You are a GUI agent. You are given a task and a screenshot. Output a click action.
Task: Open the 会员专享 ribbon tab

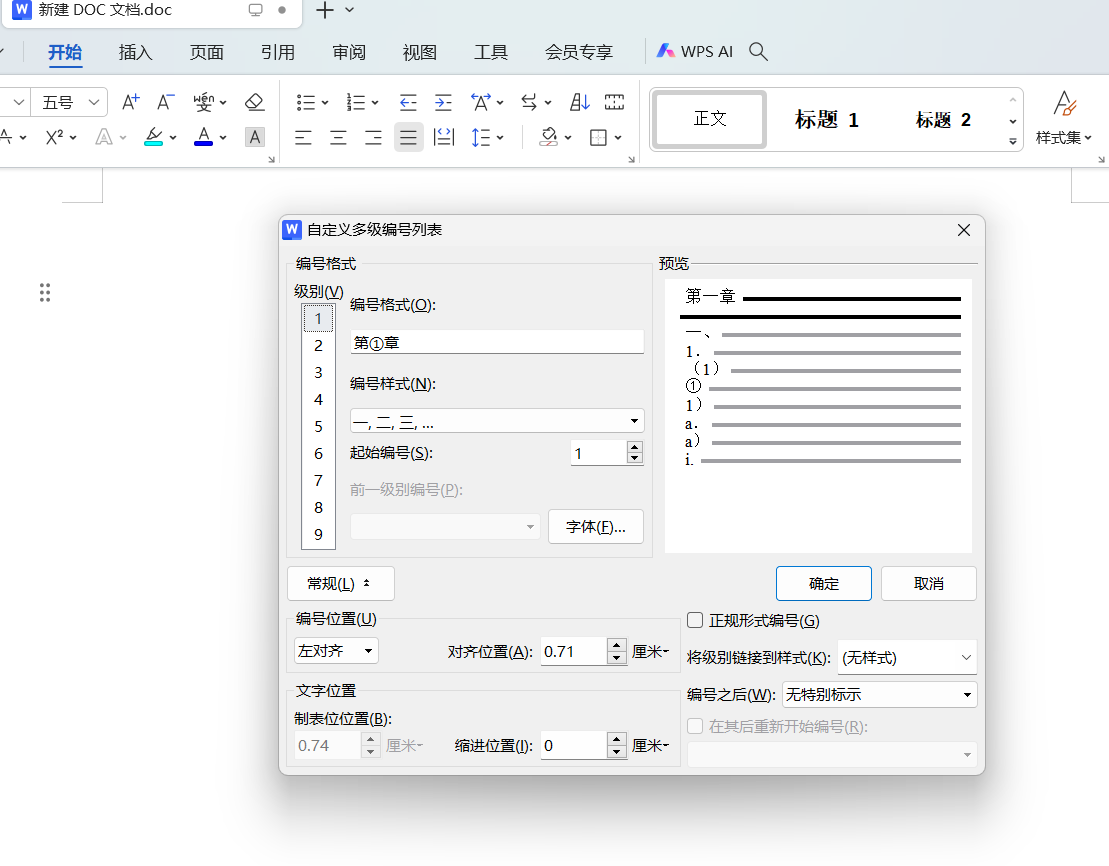(x=579, y=52)
